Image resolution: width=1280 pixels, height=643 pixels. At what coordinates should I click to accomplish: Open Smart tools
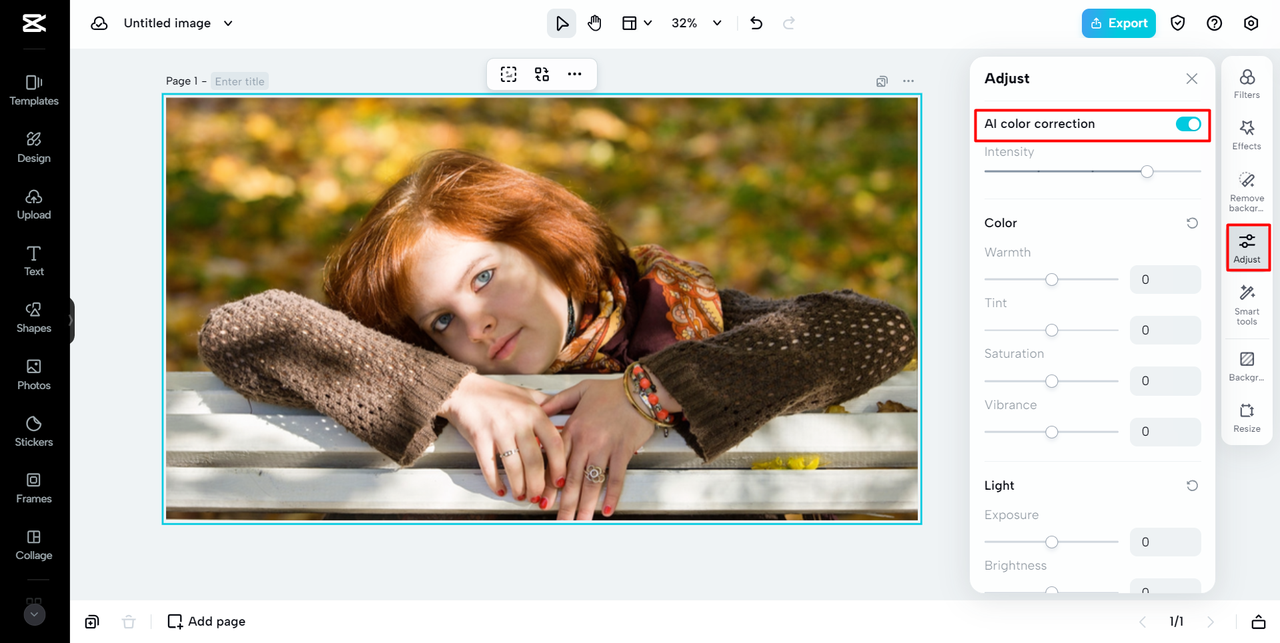coord(1247,304)
